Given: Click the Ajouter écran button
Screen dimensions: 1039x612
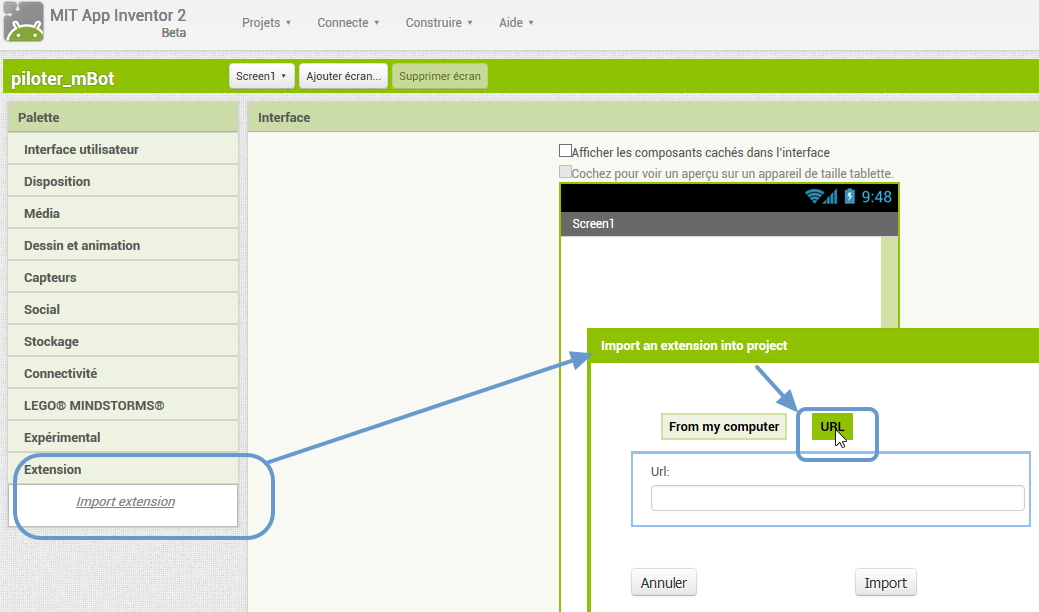Looking at the screenshot, I should tap(343, 76).
